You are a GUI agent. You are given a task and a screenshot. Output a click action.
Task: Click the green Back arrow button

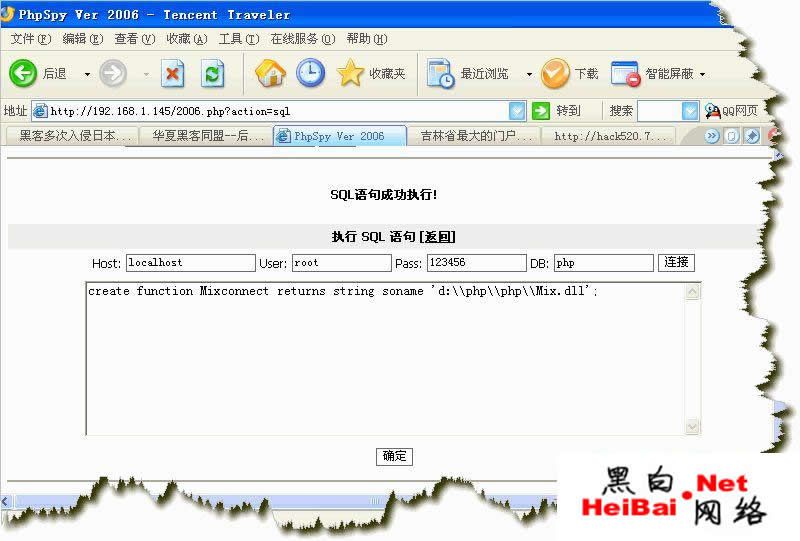pyautogui.click(x=24, y=73)
